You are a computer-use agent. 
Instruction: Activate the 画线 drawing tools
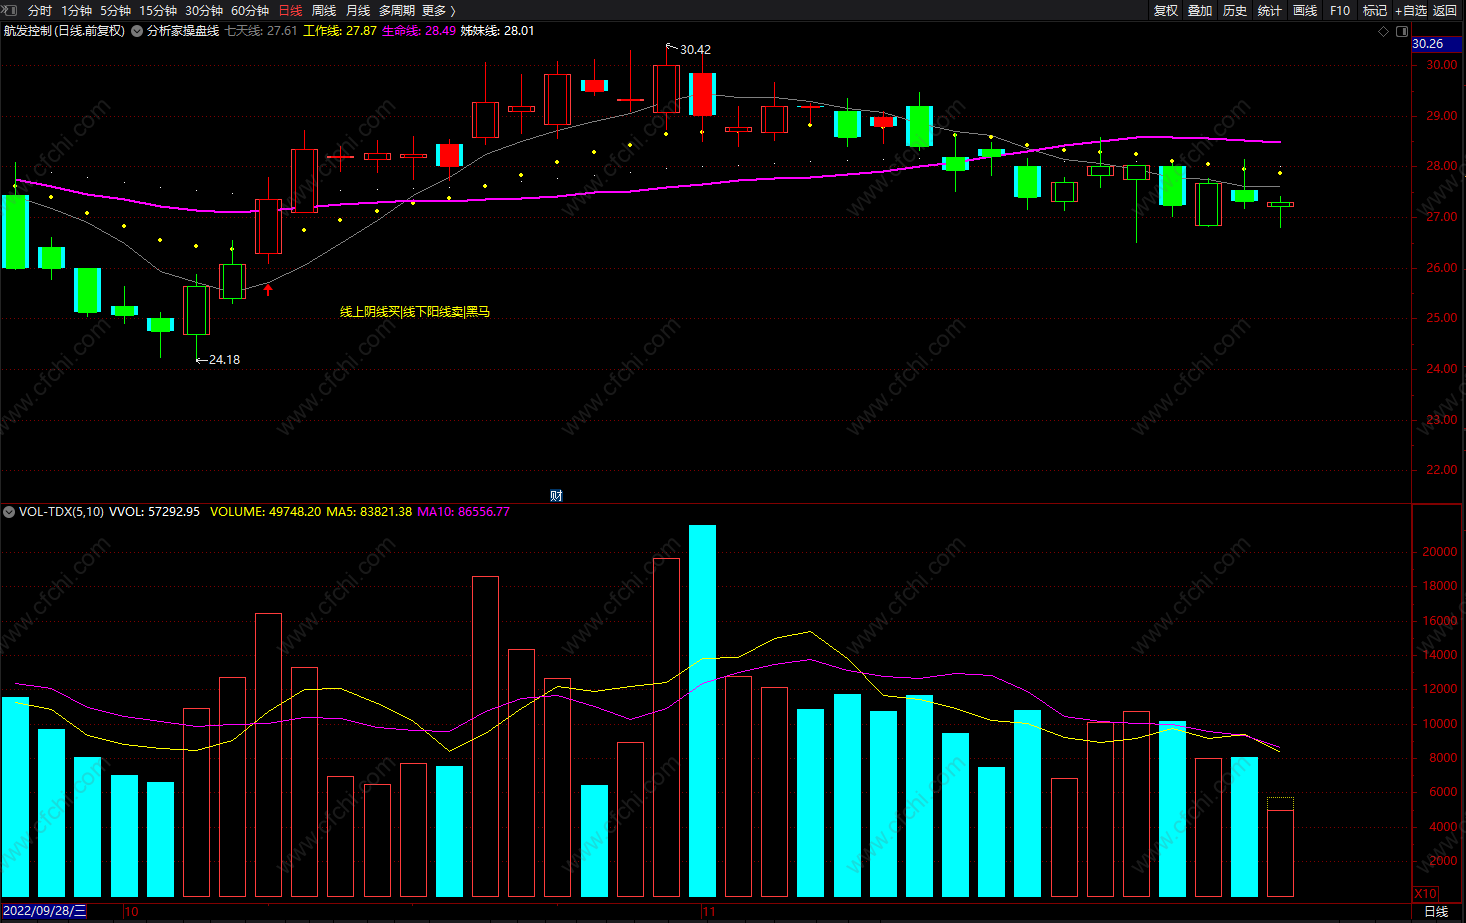pyautogui.click(x=1305, y=10)
